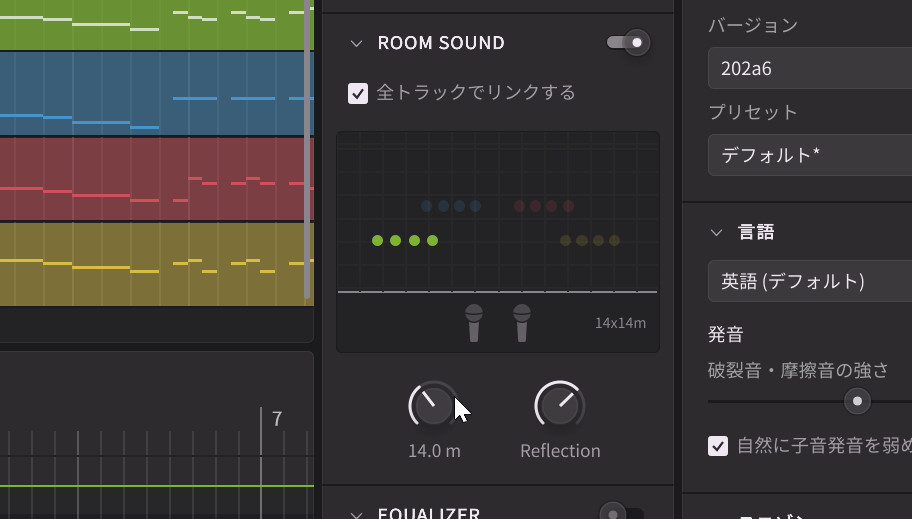Open the プリセット dropdown showing デフォルト*
This screenshot has height=519, width=912.
810,155
